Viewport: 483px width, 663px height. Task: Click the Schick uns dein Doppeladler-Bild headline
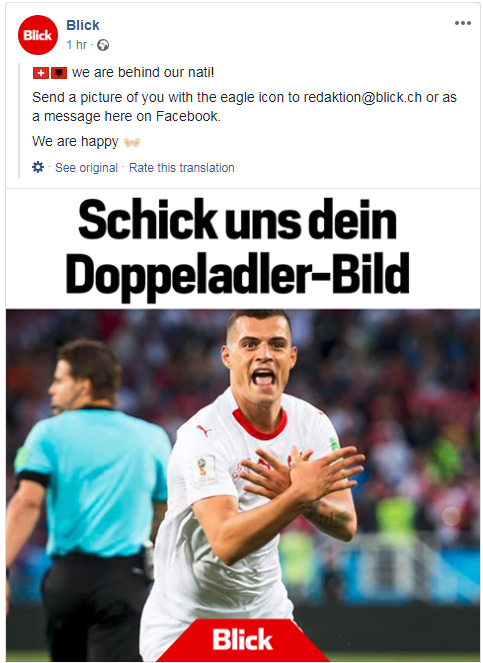coord(237,247)
